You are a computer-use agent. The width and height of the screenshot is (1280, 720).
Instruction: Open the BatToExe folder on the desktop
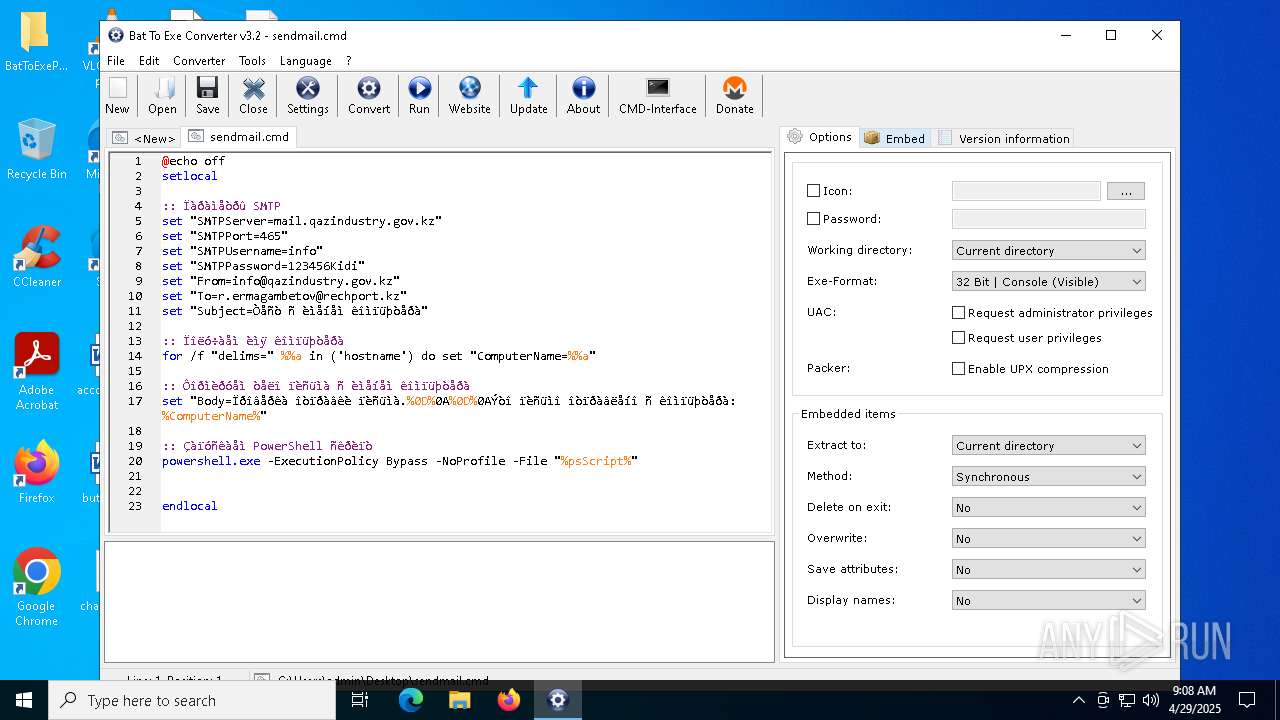[x=37, y=42]
